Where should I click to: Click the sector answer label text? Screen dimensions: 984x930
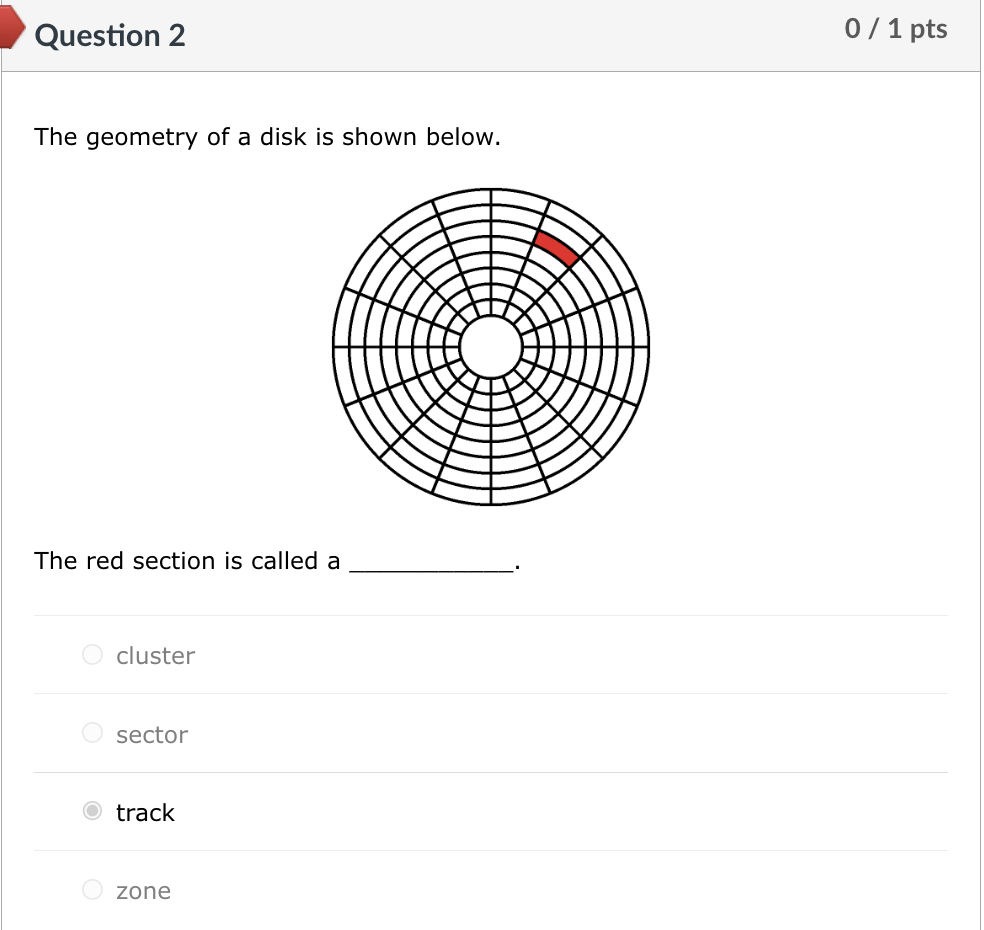(150, 734)
